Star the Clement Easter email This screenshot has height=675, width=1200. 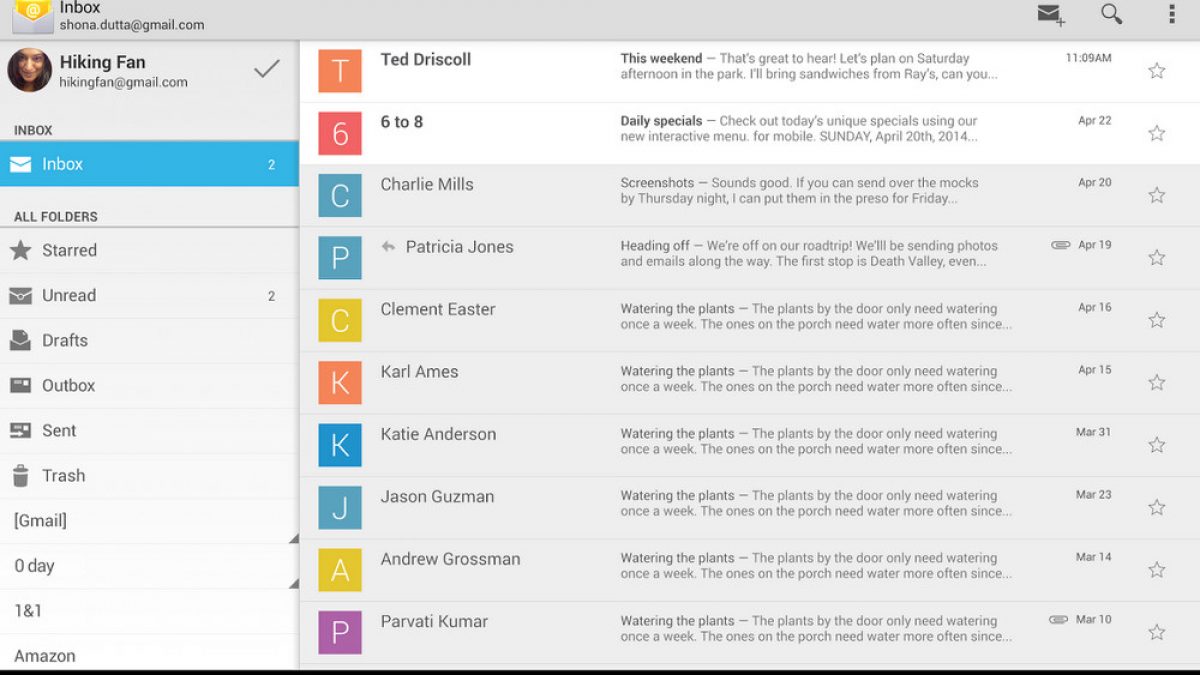coord(1157,320)
